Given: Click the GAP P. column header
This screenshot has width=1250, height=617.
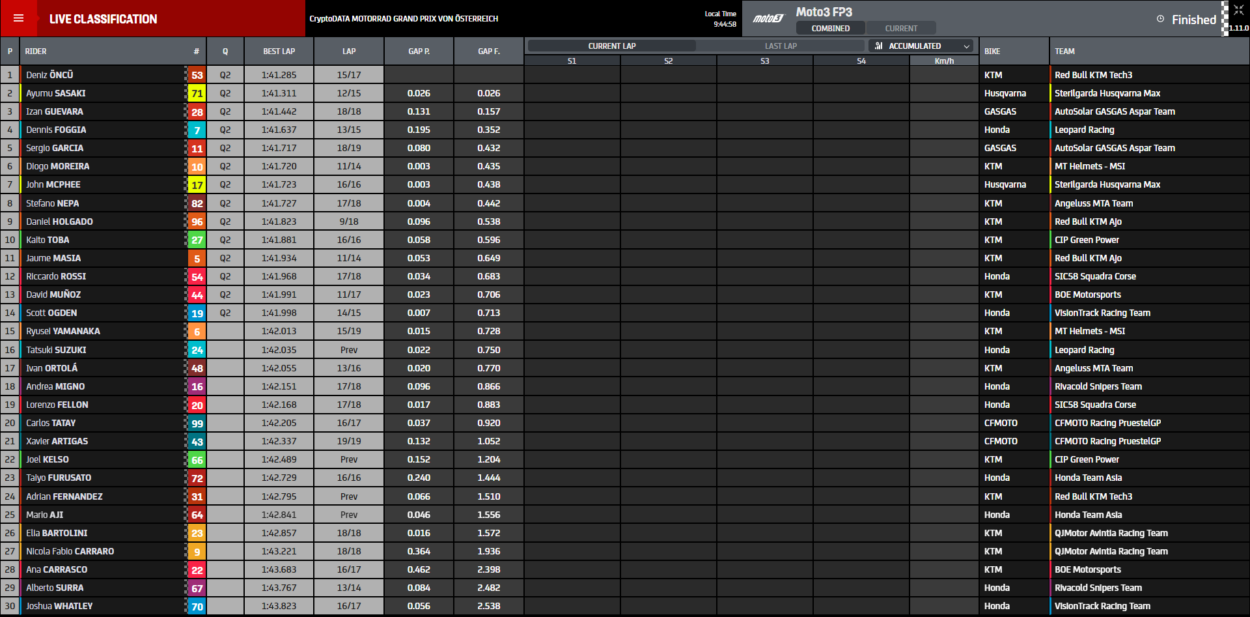Looking at the screenshot, I should [x=419, y=50].
